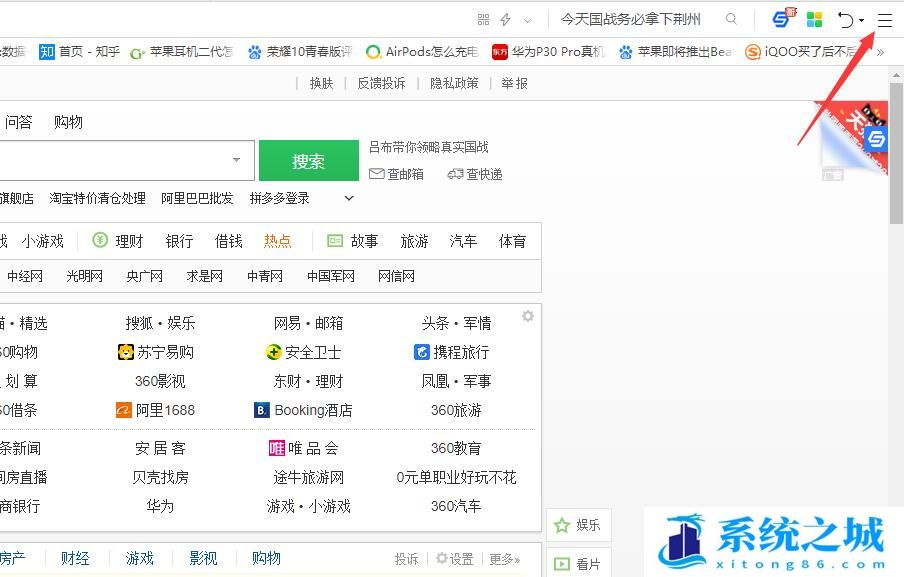Click the 换肤 link

click(x=321, y=84)
